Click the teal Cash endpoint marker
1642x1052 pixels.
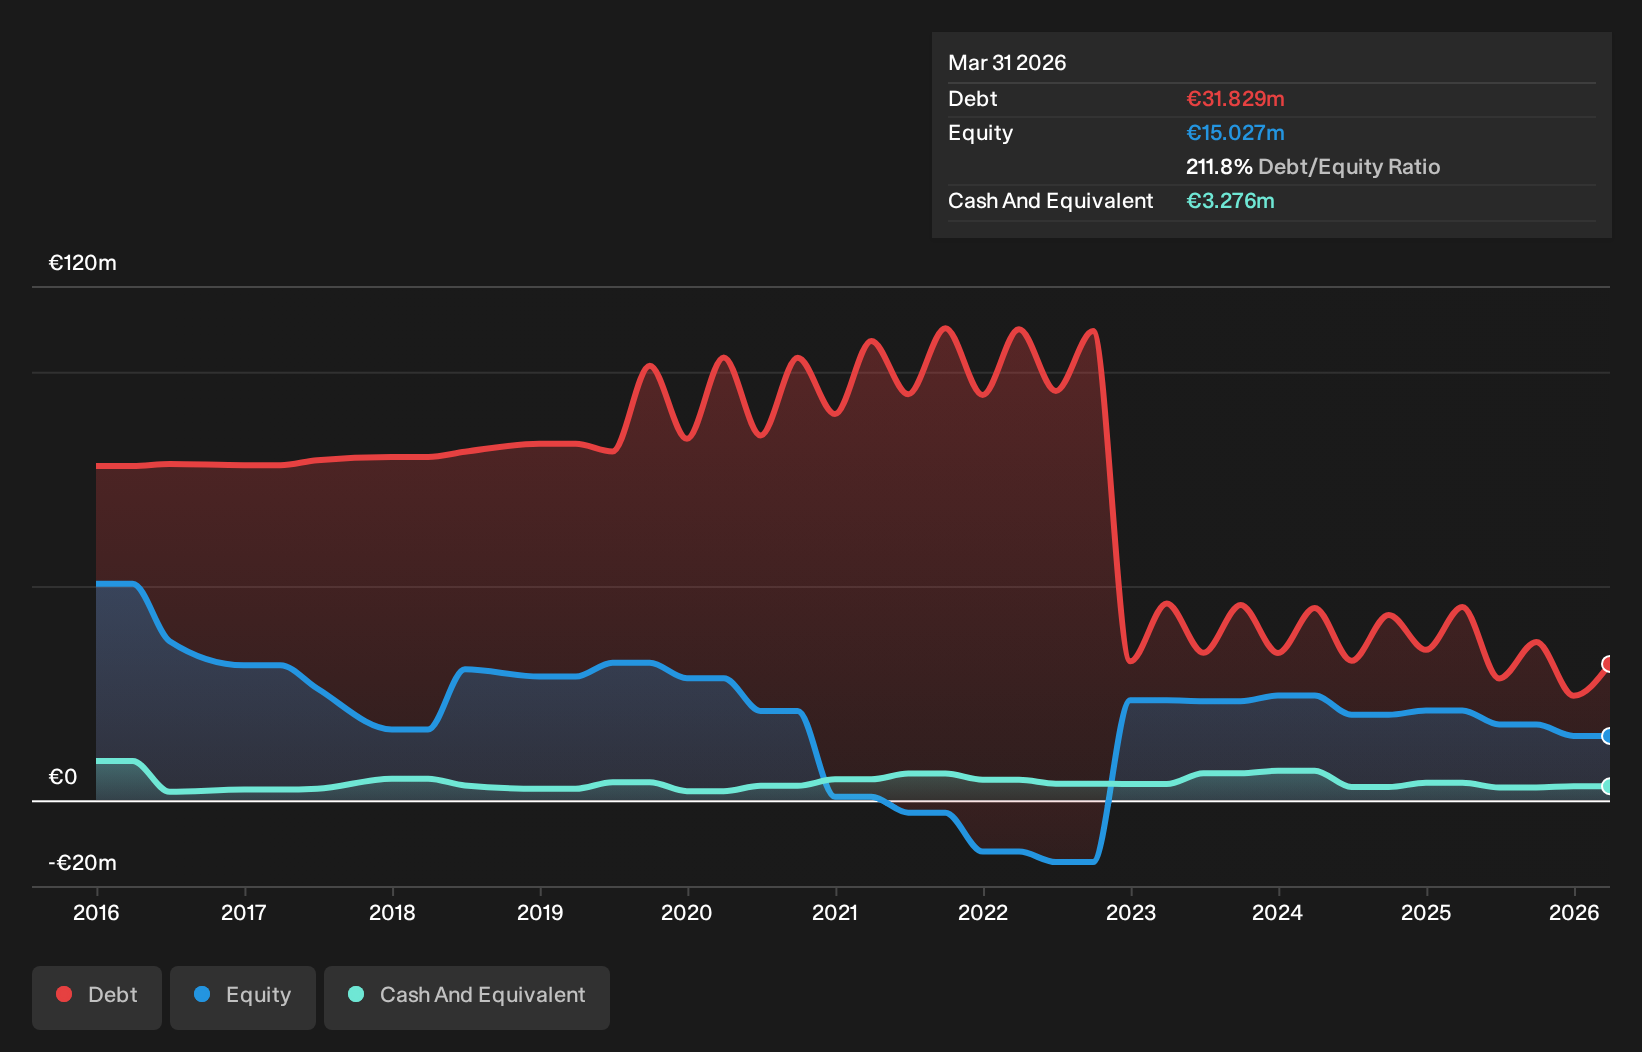point(1607,786)
